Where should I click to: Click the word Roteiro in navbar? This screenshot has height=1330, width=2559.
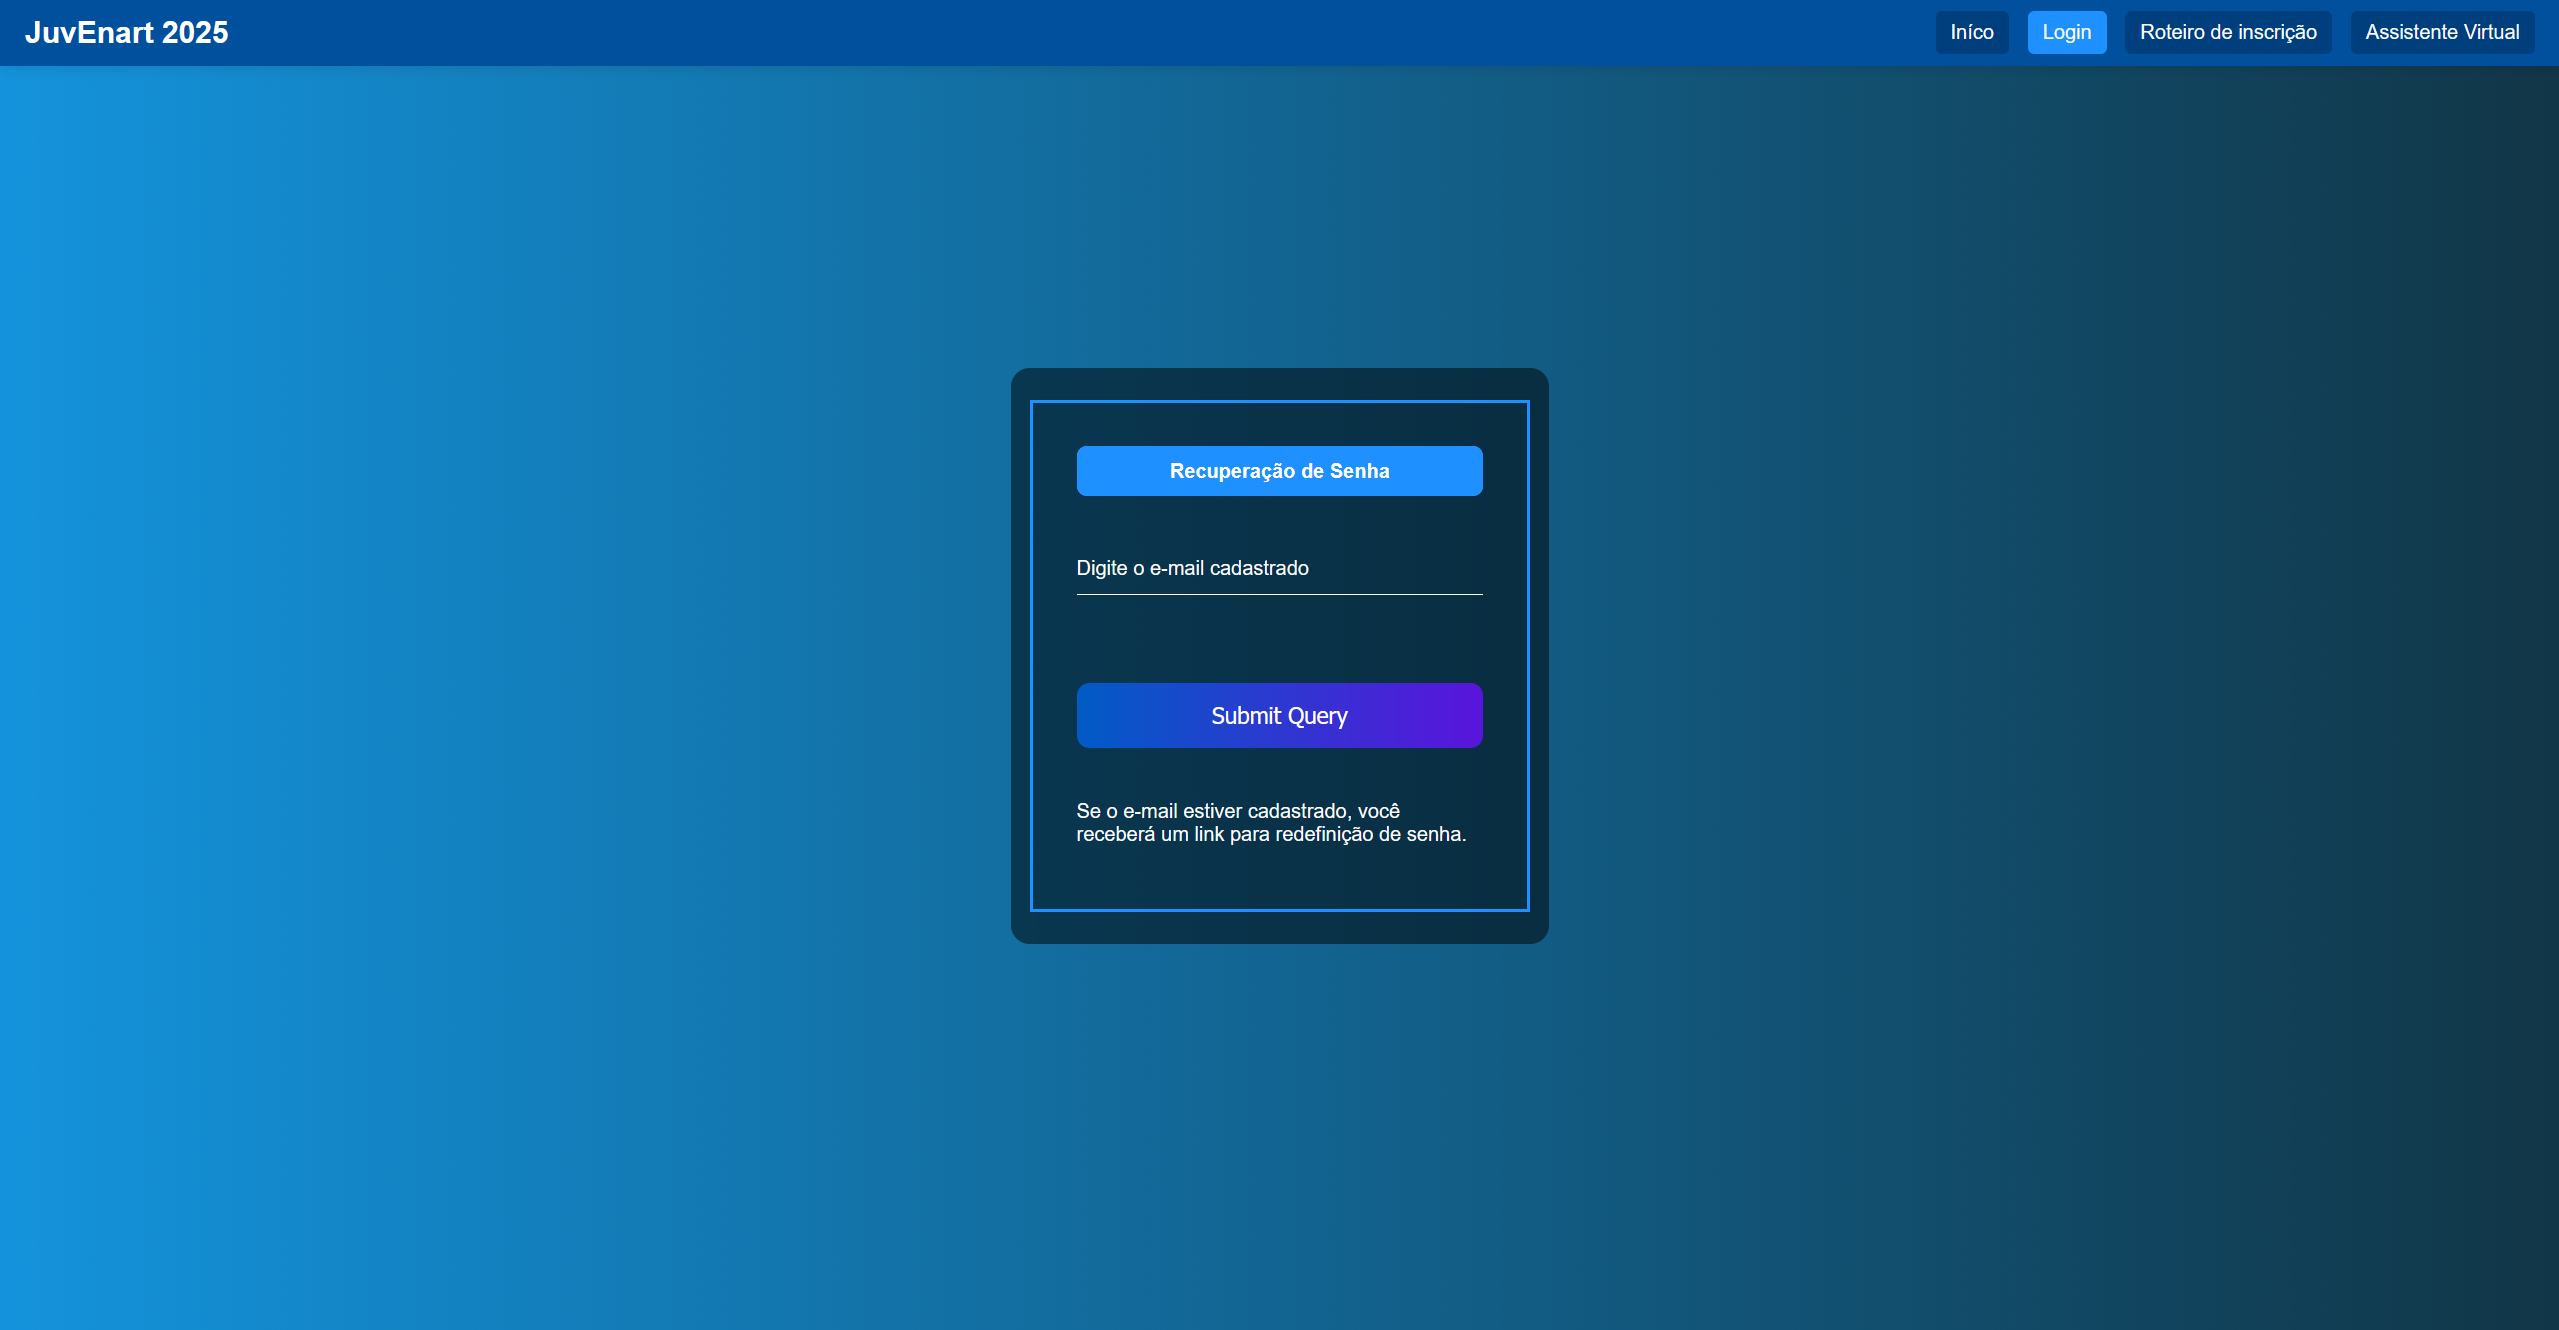click(2171, 33)
